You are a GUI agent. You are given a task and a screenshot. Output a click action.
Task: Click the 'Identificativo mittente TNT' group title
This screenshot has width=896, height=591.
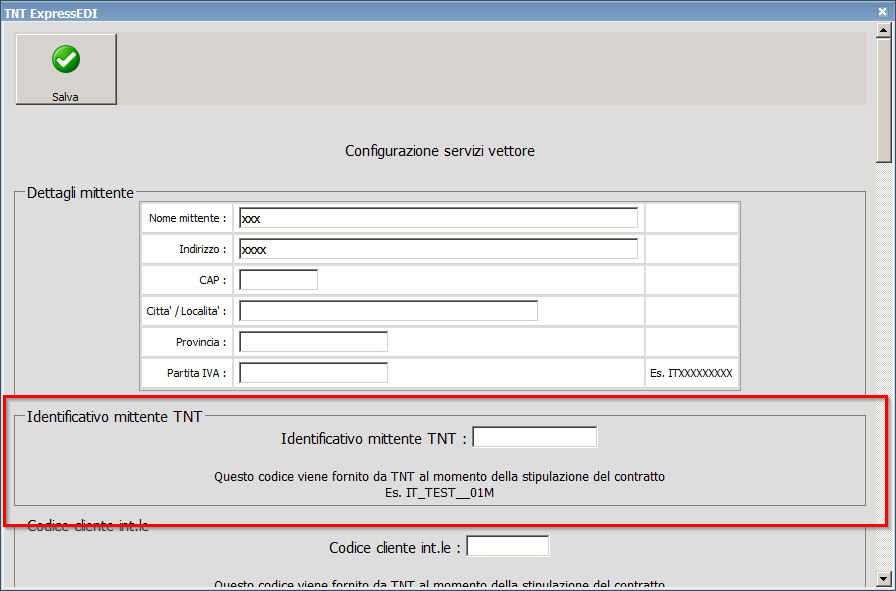(x=114, y=417)
